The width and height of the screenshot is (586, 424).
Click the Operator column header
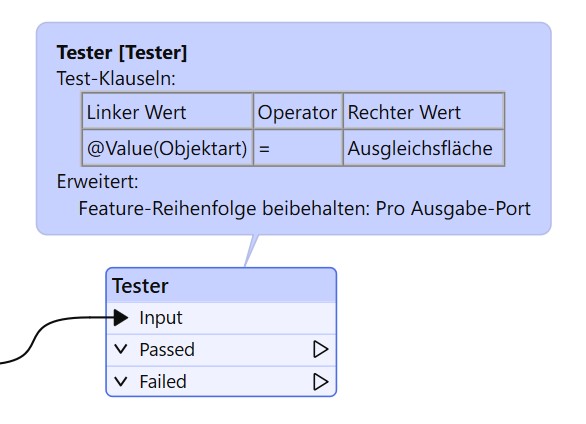(298, 112)
